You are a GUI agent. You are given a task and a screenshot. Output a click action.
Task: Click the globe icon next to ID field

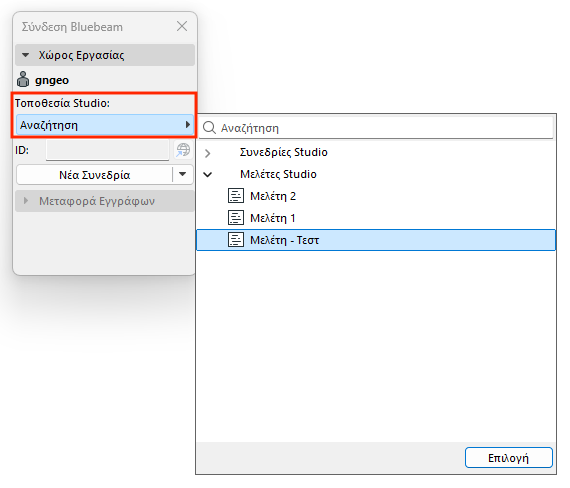(x=183, y=150)
